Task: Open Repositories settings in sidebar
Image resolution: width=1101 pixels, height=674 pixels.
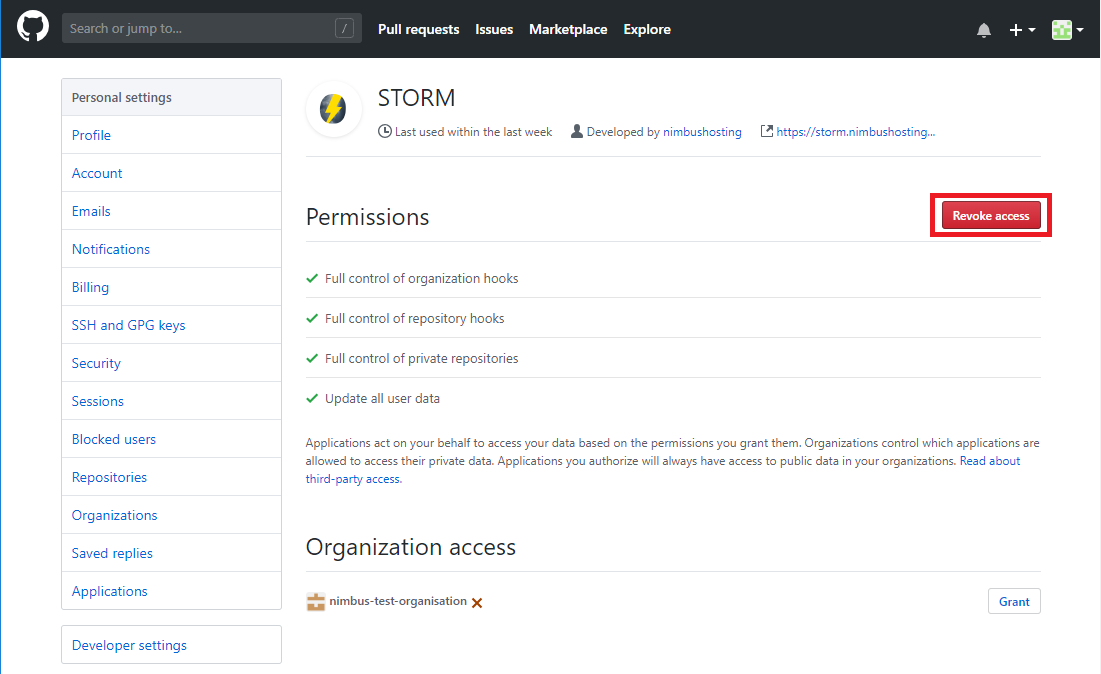Action: click(x=171, y=477)
